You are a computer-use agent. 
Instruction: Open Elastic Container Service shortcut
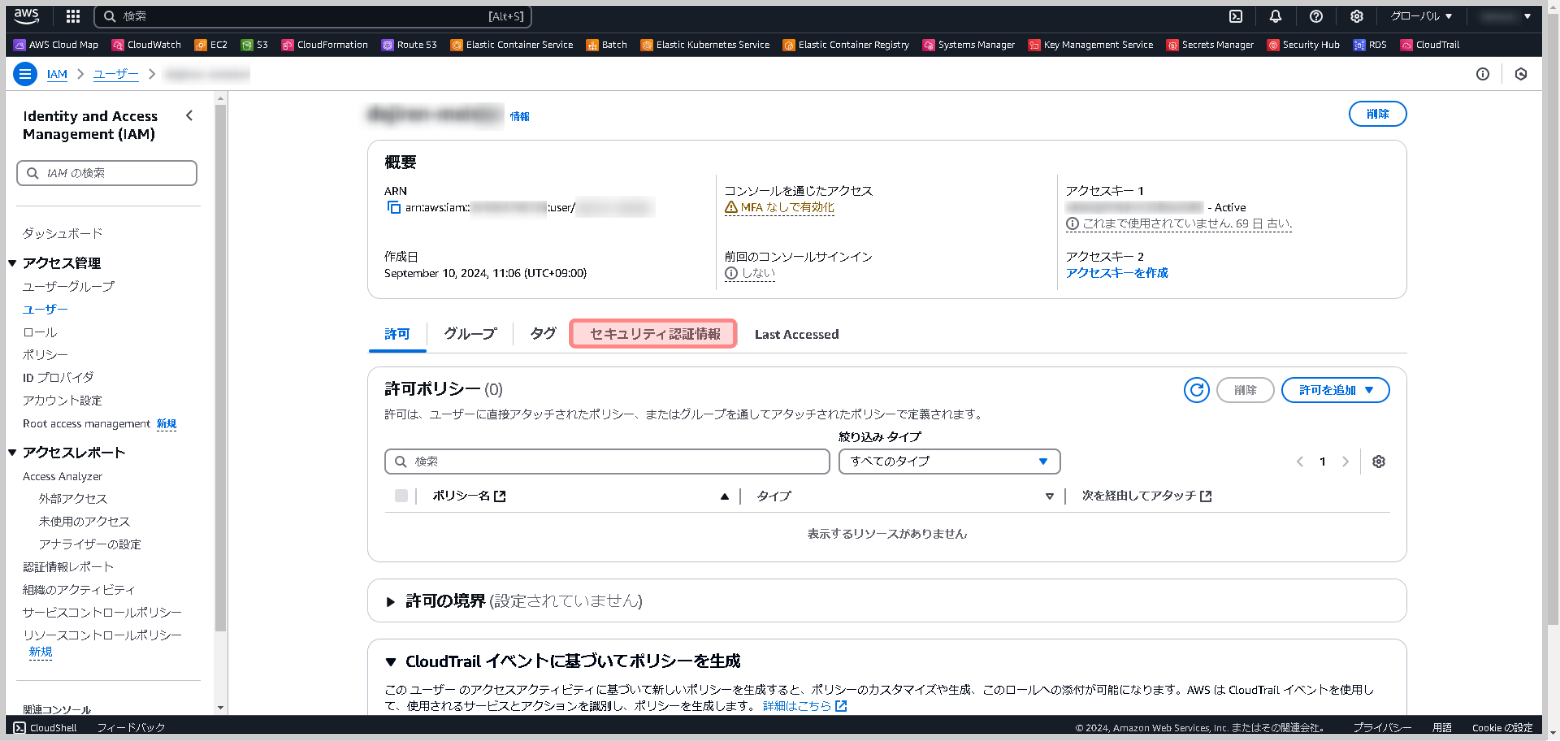point(512,45)
